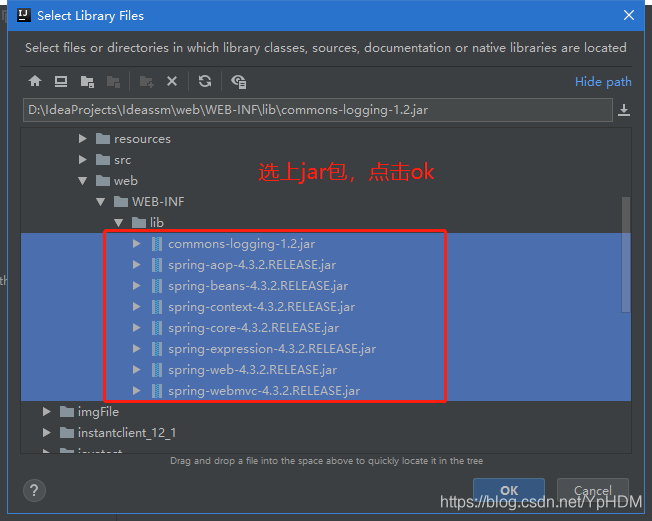Expand spring-aop-4.3.2.RELEASE.jar arrow

pyautogui.click(x=136, y=264)
